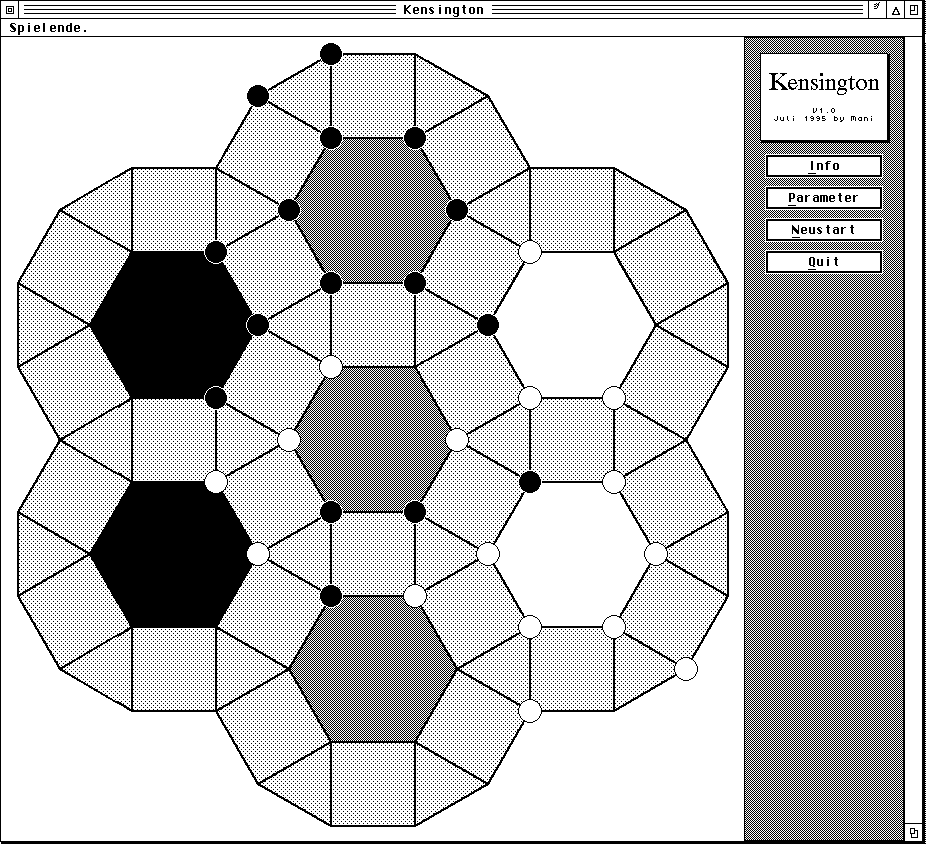Select the white piece farthest right on board
The image size is (926, 844).
[686, 669]
